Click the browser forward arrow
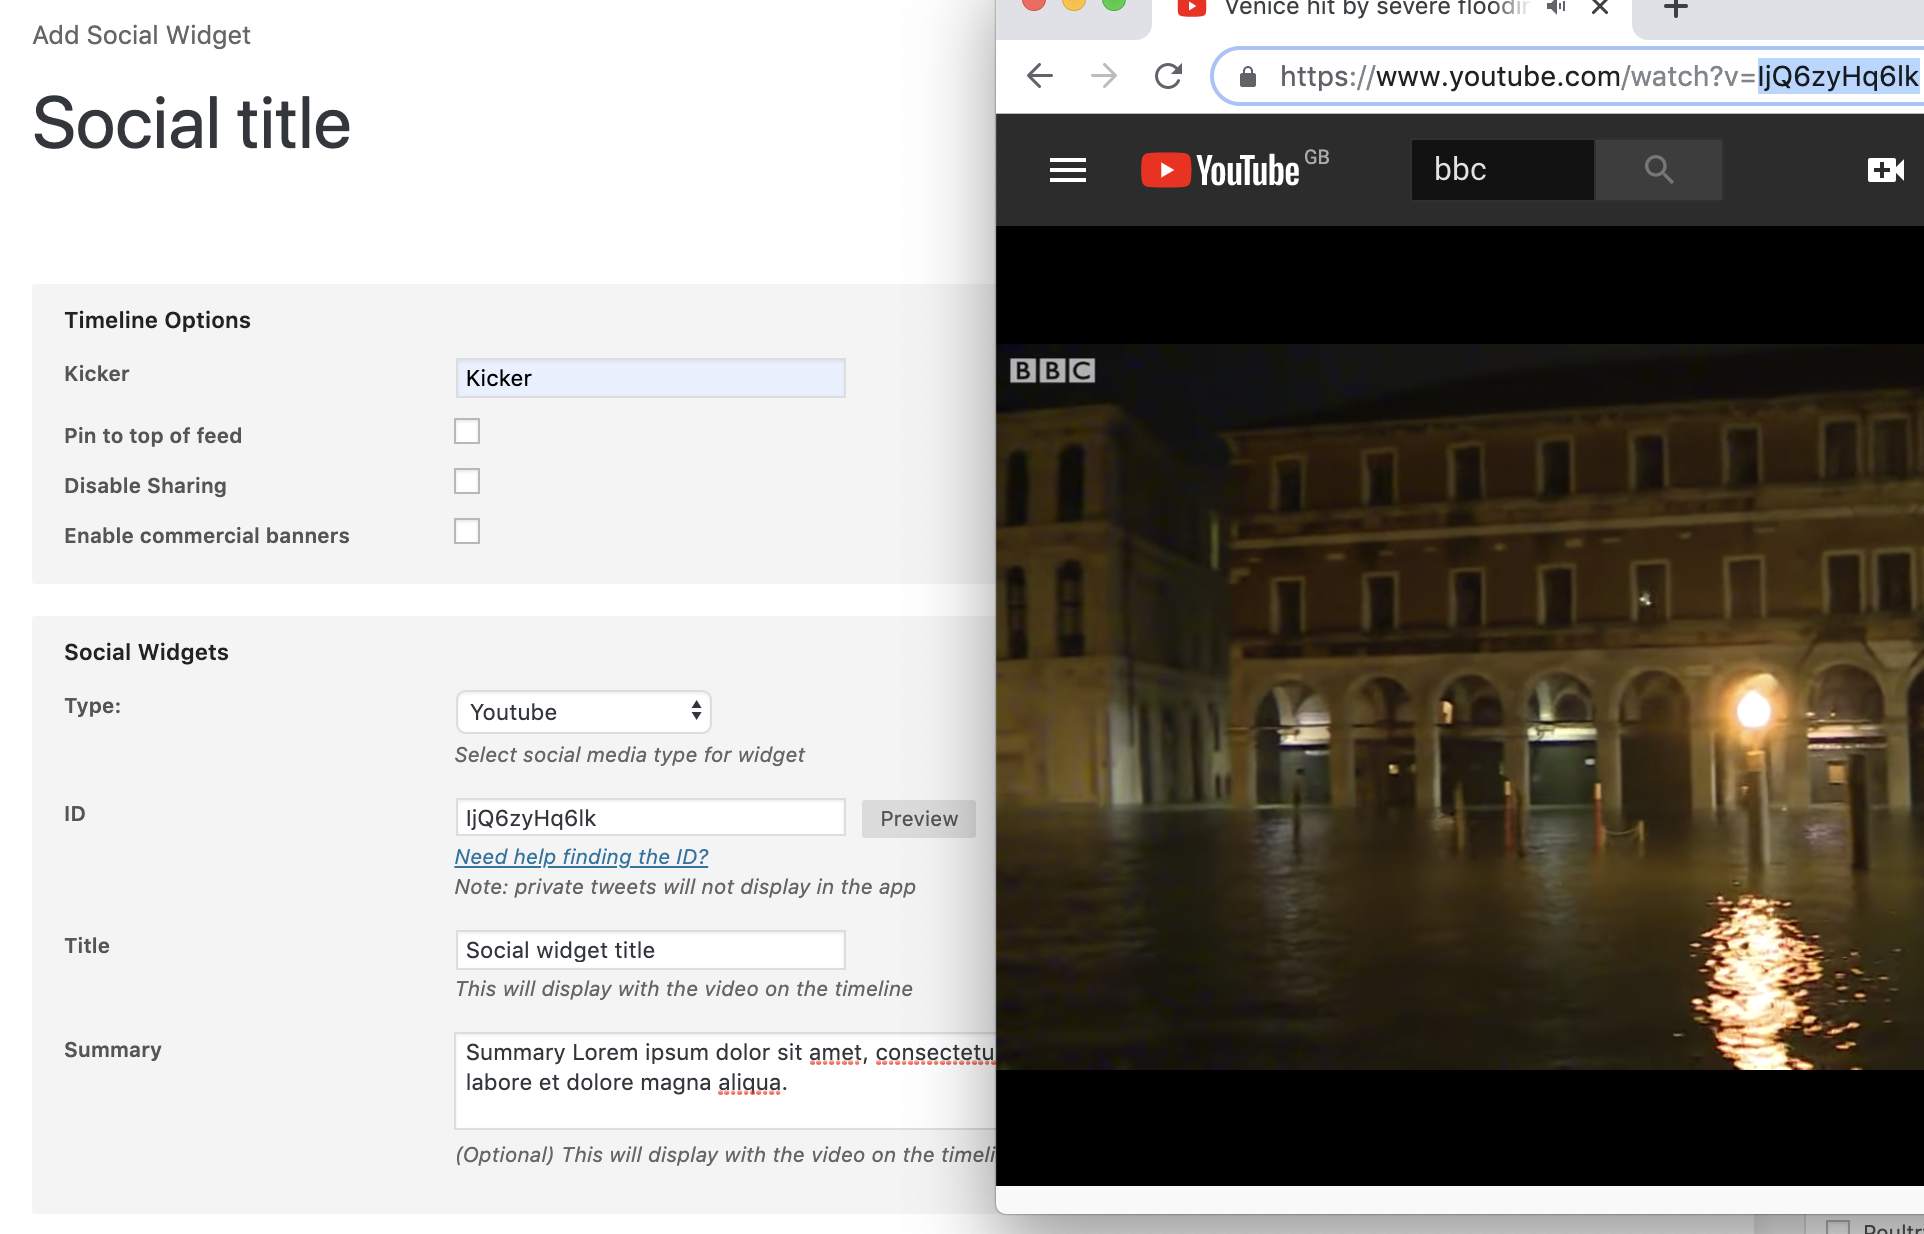 coord(1104,76)
